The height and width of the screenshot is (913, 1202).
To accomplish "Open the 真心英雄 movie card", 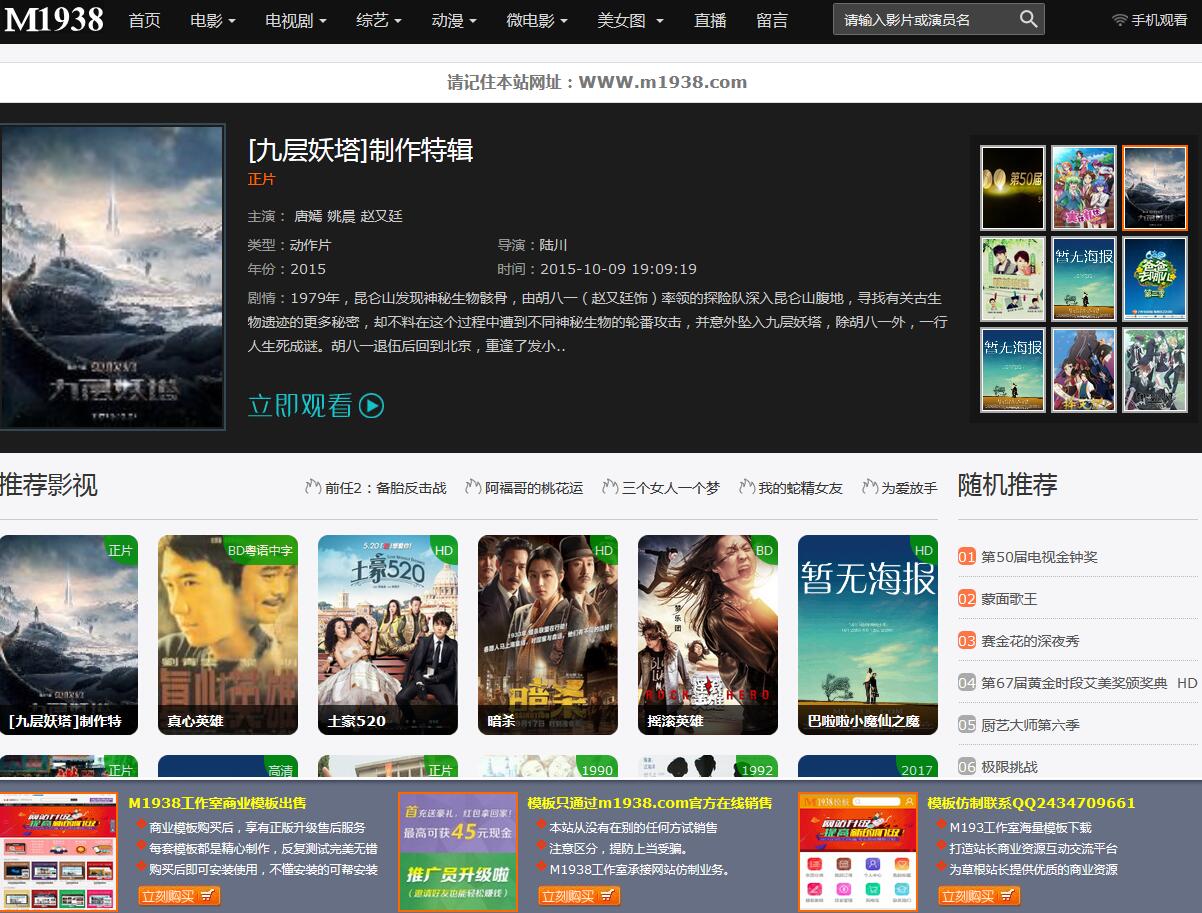I will point(228,635).
